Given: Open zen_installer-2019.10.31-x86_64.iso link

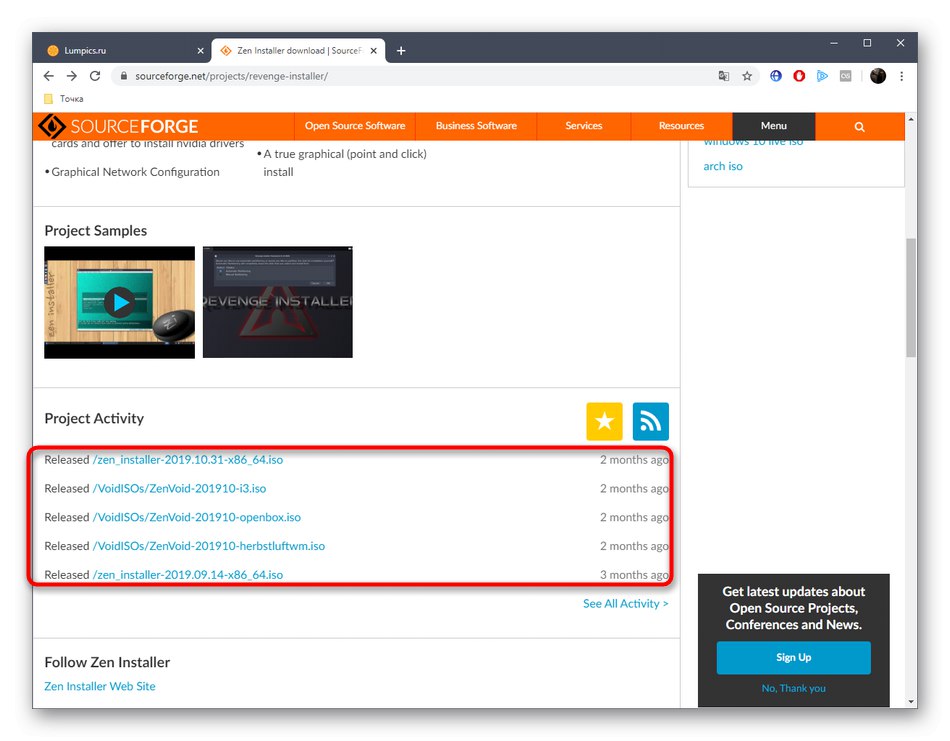Looking at the screenshot, I should 188,460.
